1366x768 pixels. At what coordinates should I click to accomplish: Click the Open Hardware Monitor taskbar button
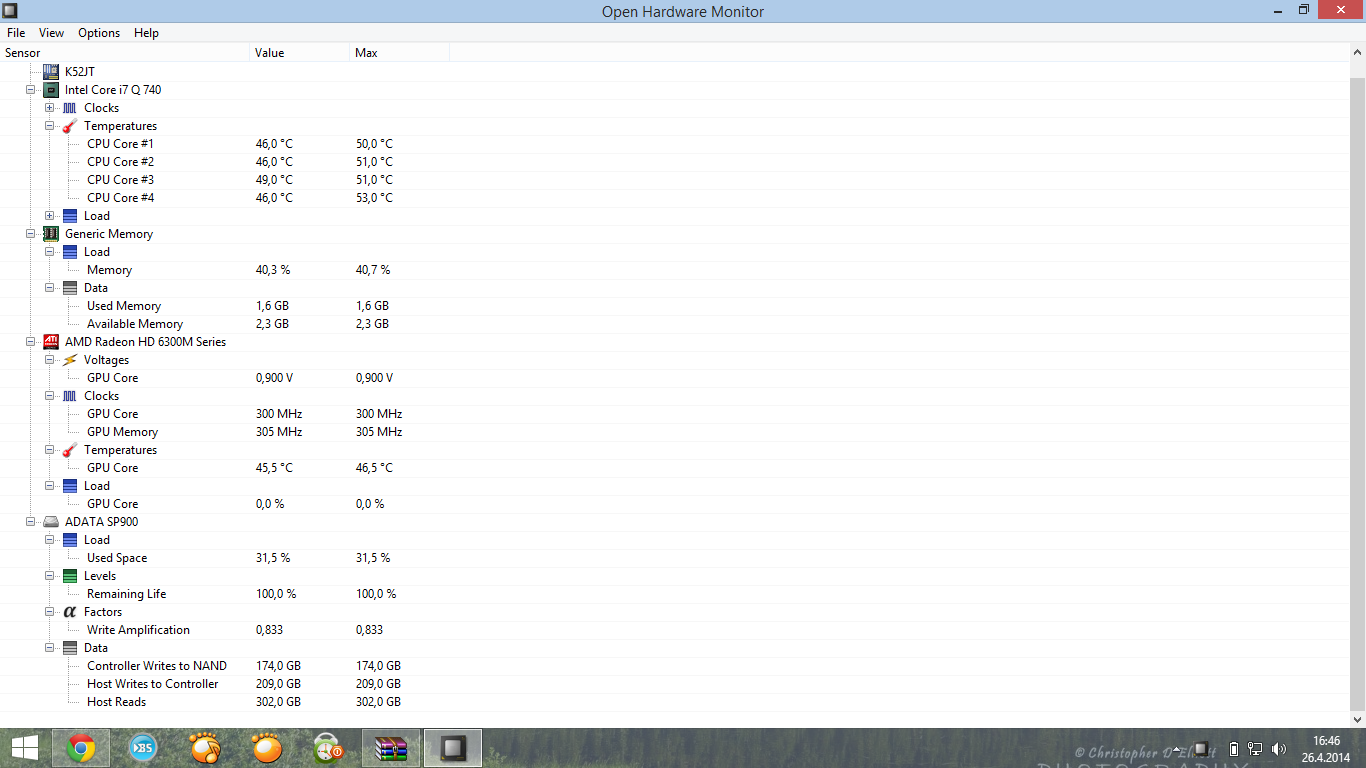453,748
